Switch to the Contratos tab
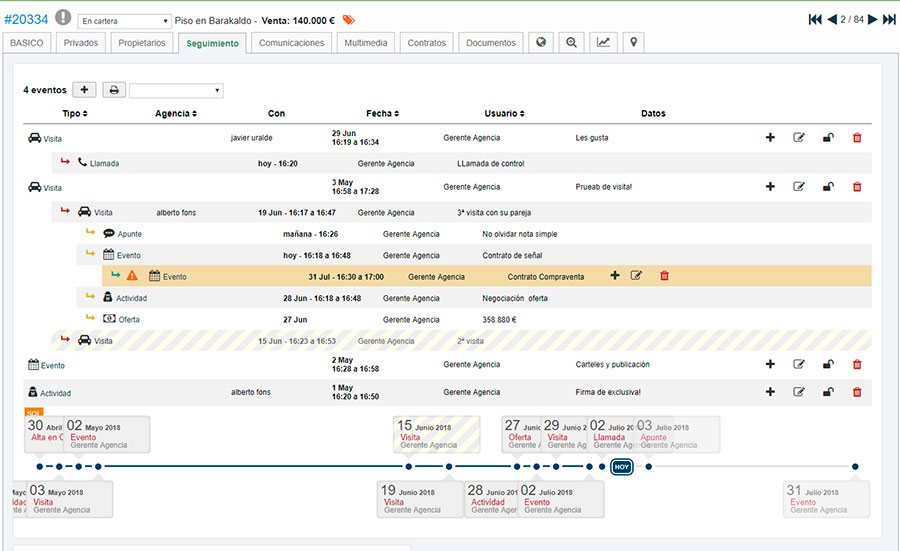Image resolution: width=900 pixels, height=551 pixels. pyautogui.click(x=426, y=42)
